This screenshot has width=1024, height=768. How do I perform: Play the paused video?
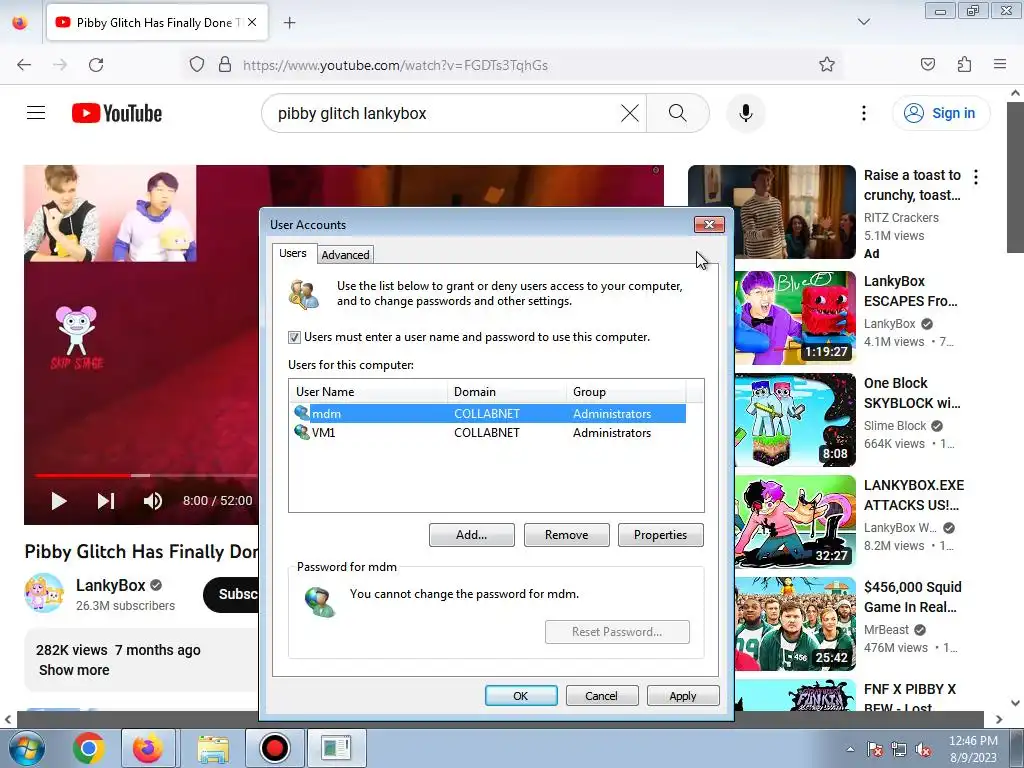coord(59,501)
